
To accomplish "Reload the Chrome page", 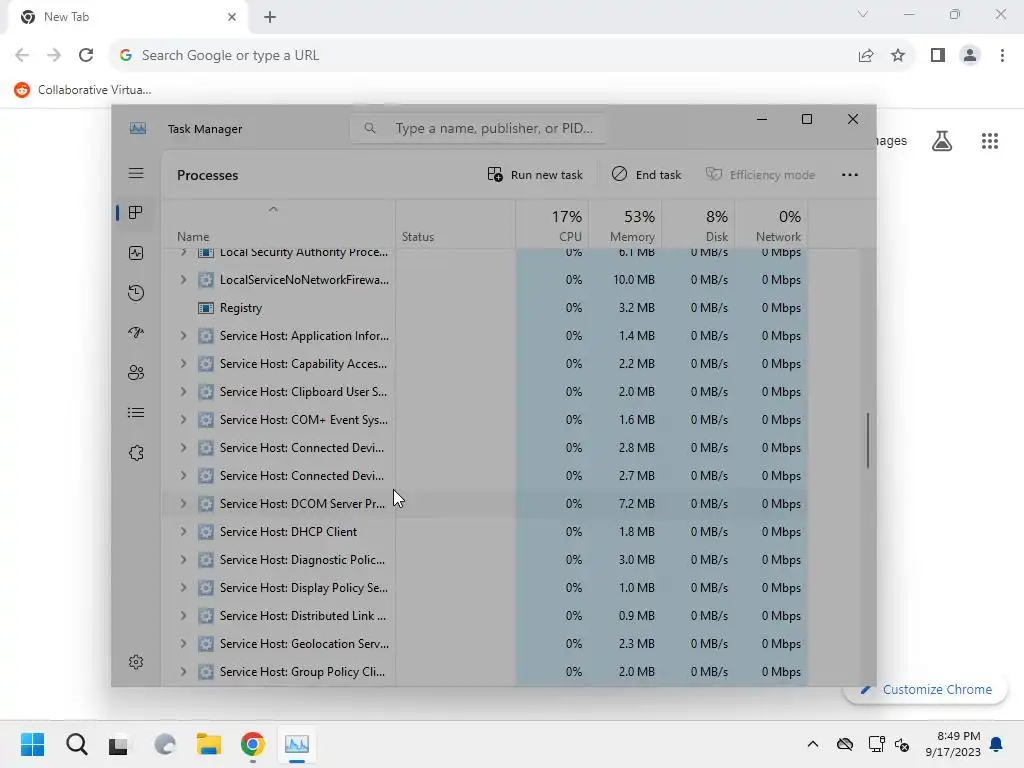I will click(86, 55).
